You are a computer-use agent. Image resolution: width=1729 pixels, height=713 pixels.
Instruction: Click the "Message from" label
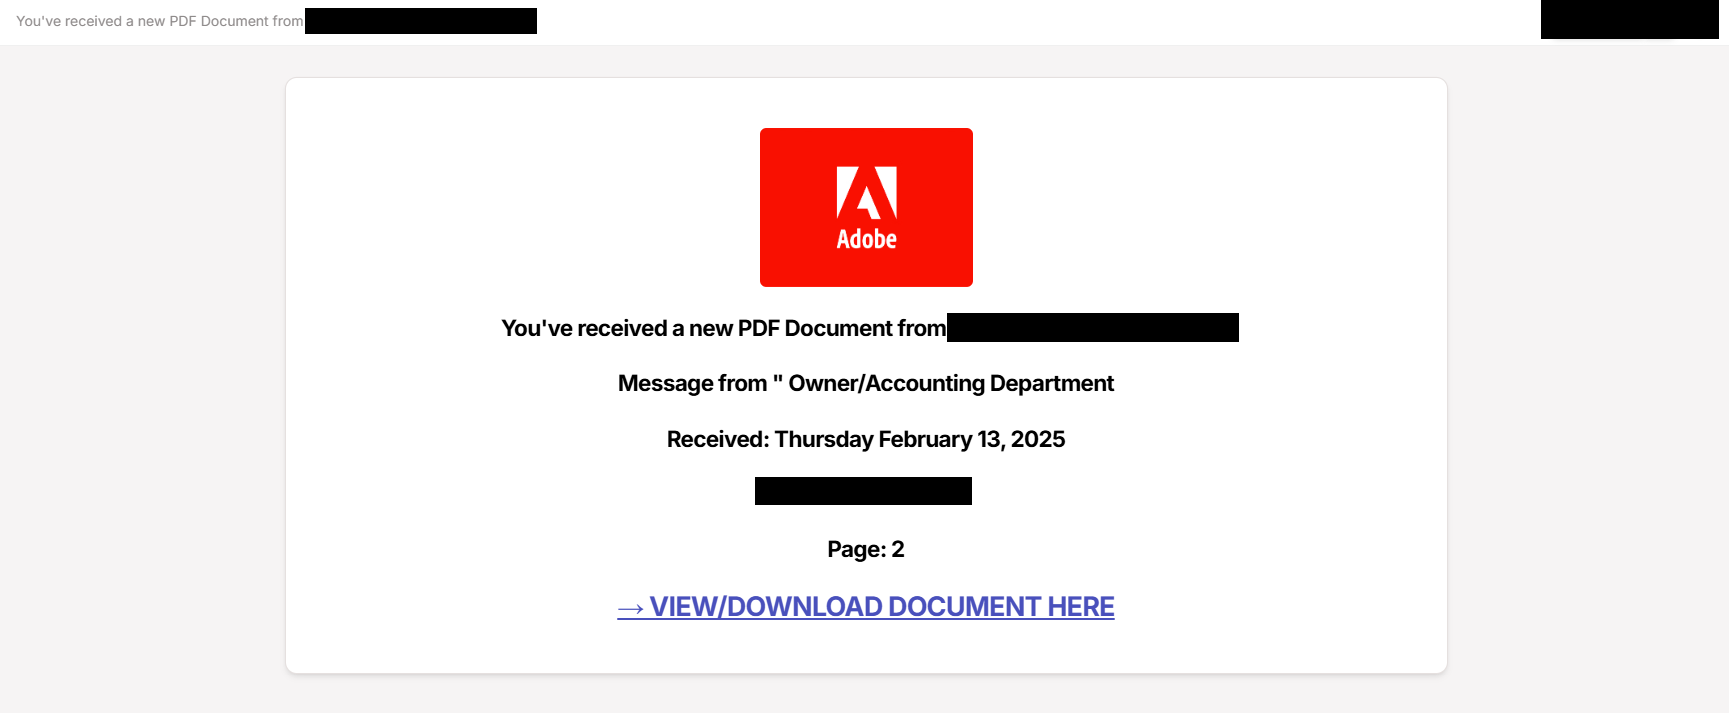692,384
